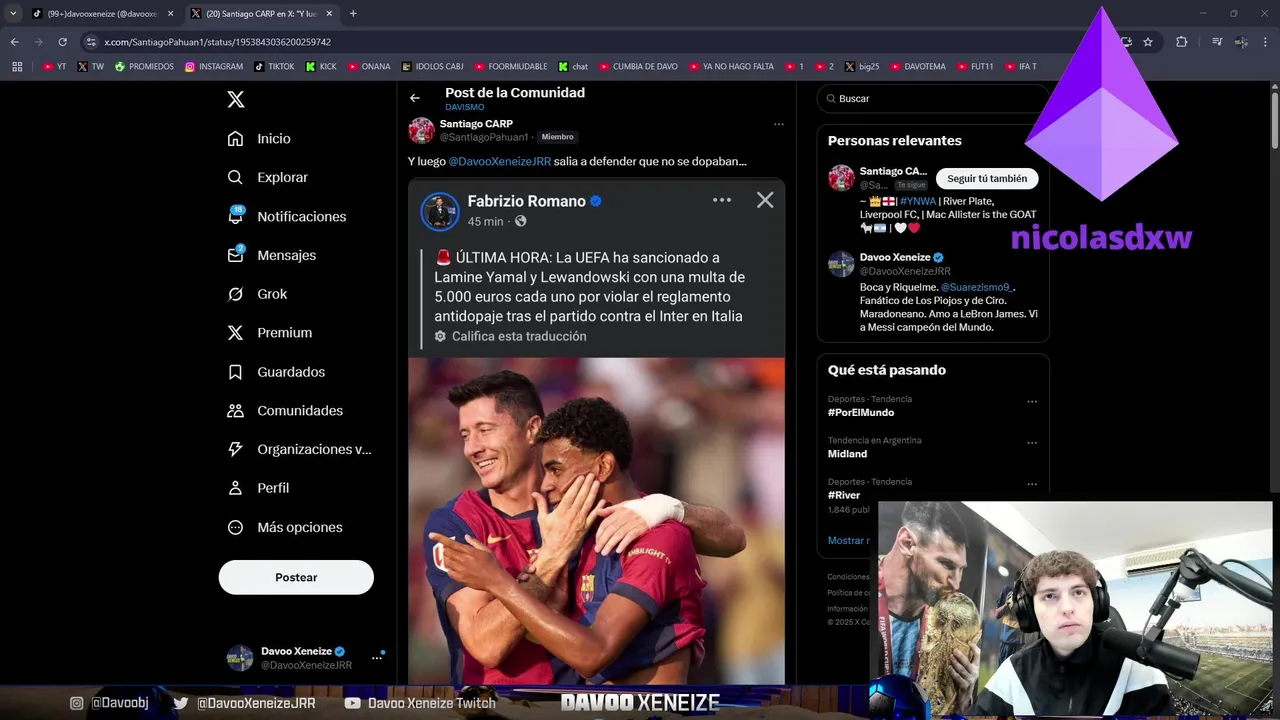Open the TW bookmark
Image resolution: width=1280 pixels, height=720 pixels.
[90, 67]
